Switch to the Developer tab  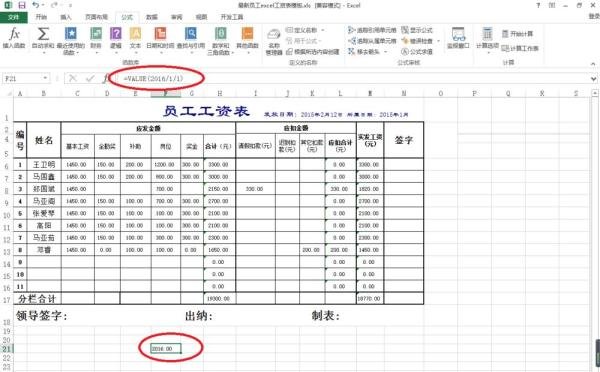(x=232, y=17)
